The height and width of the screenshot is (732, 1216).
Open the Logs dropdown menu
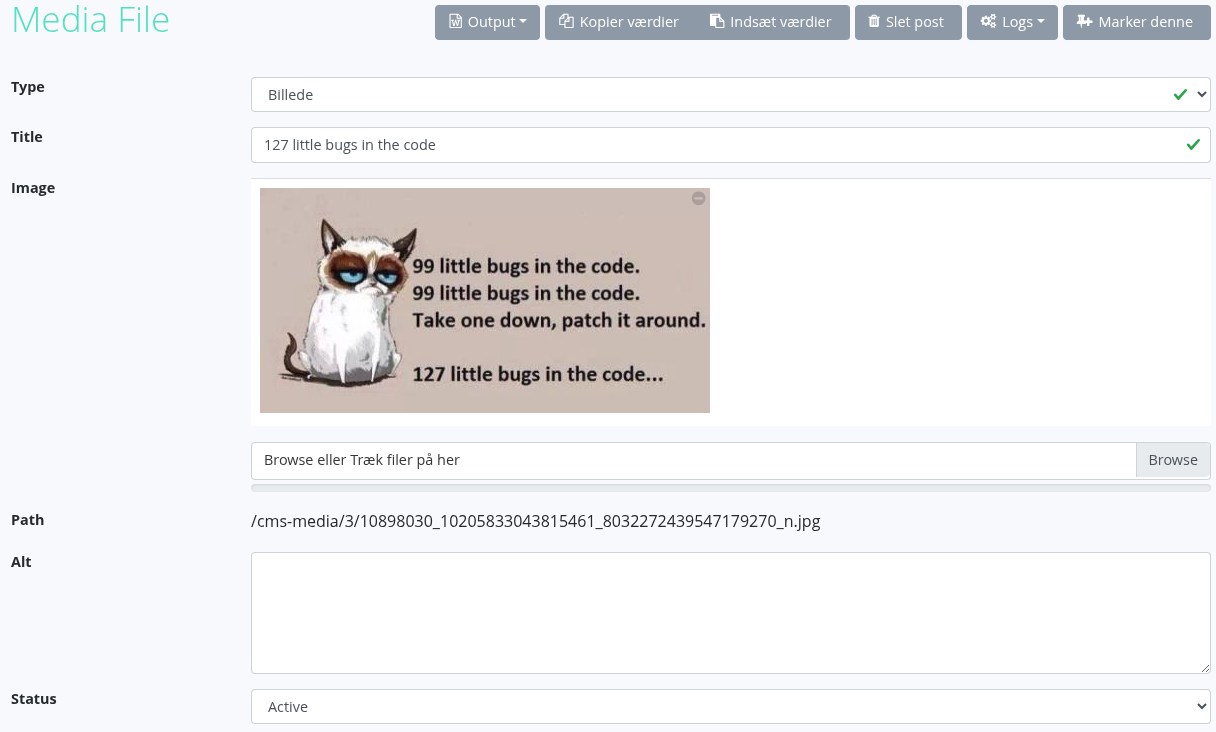1012,23
